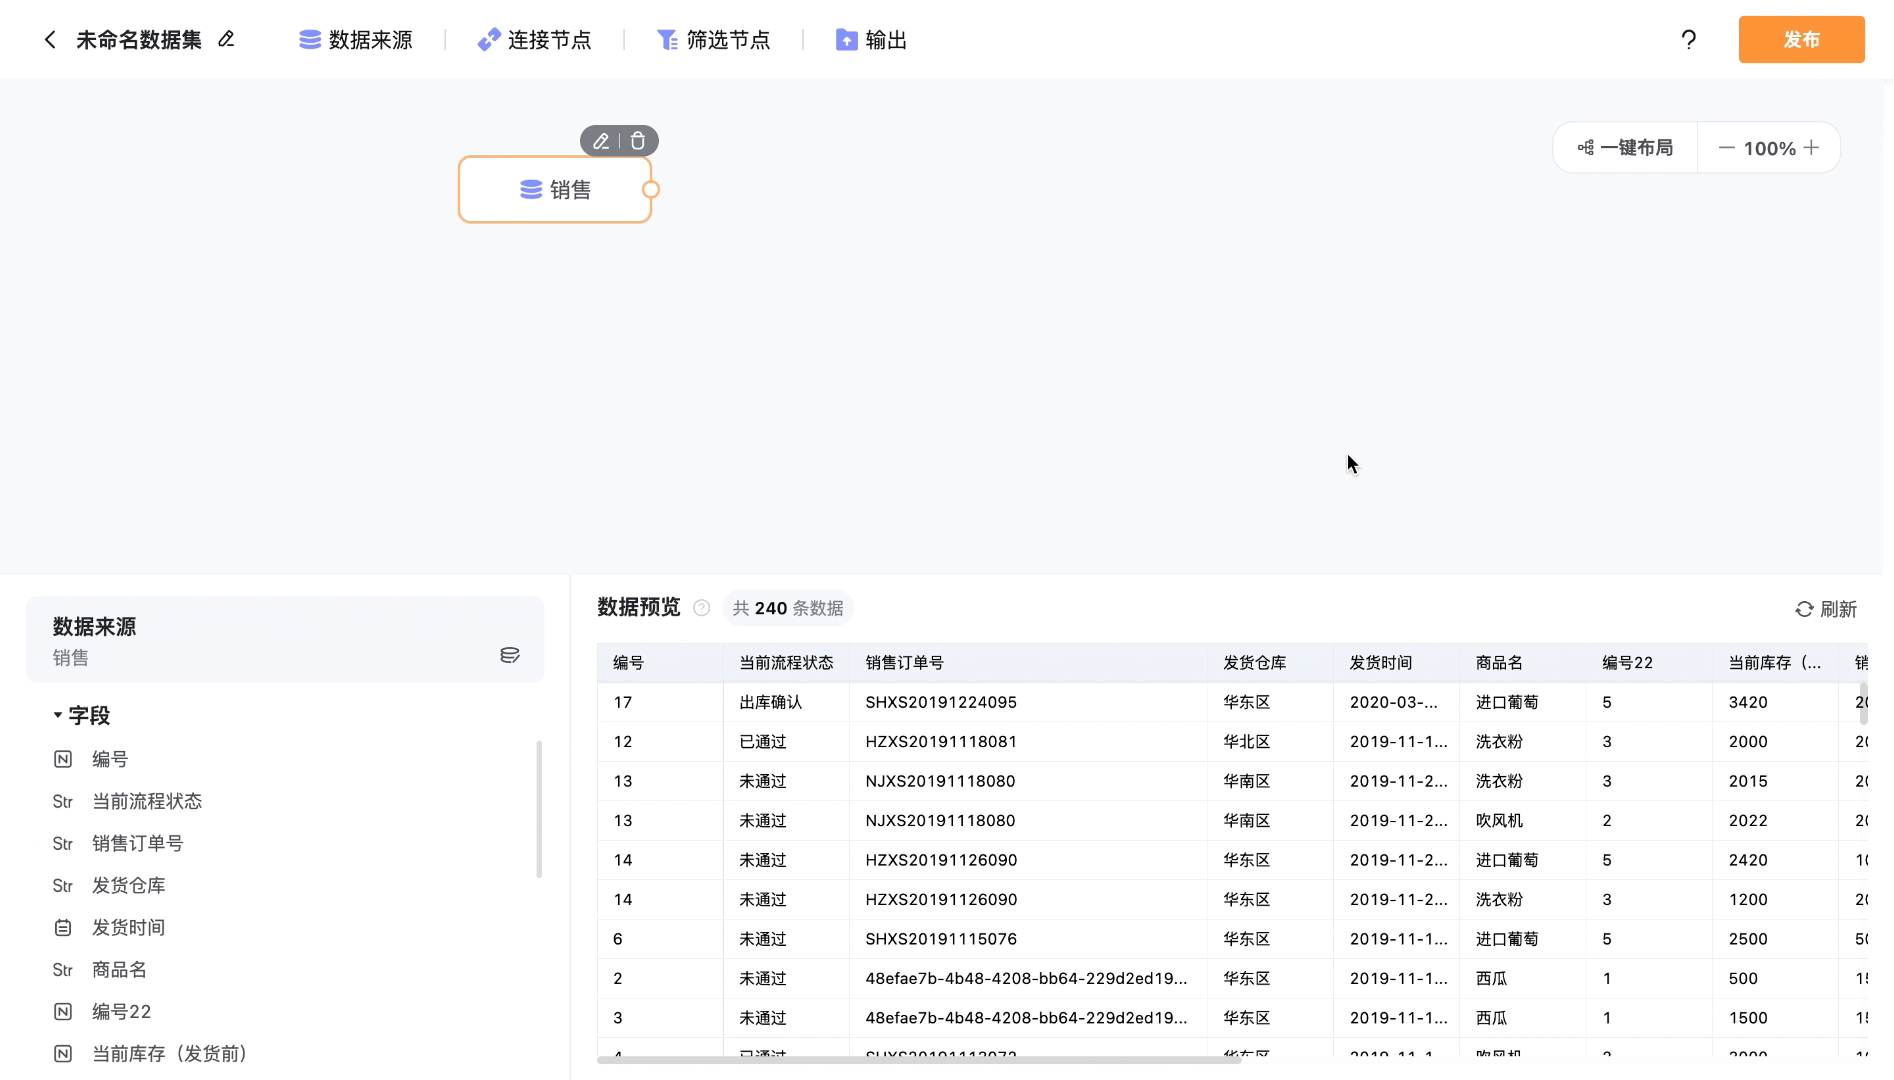This screenshot has height=1080, width=1894.
Task: Switch data source using icon in 数据来源 card
Action: tap(510, 655)
